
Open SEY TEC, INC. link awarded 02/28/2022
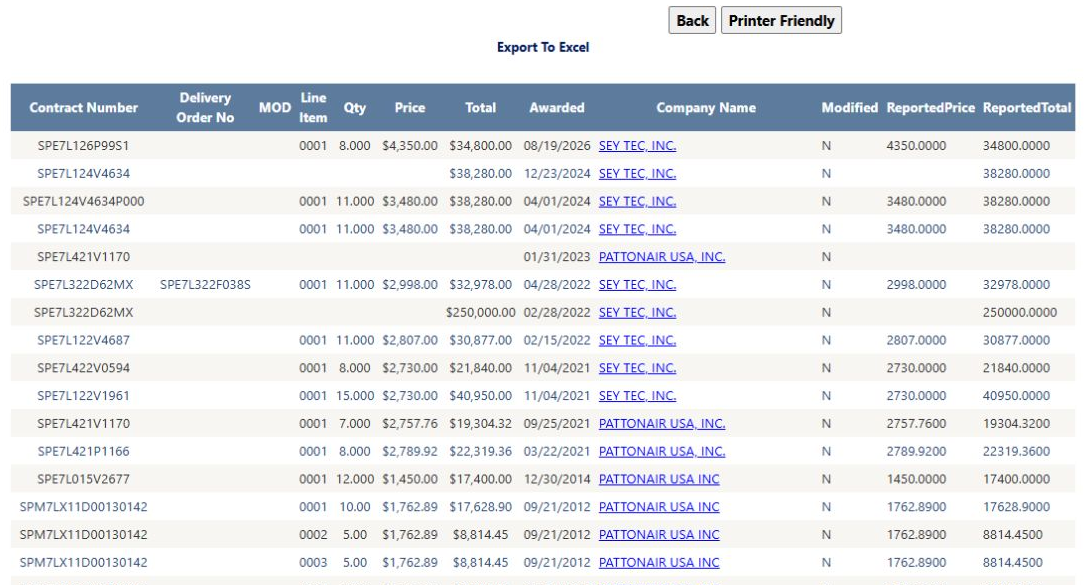637,313
